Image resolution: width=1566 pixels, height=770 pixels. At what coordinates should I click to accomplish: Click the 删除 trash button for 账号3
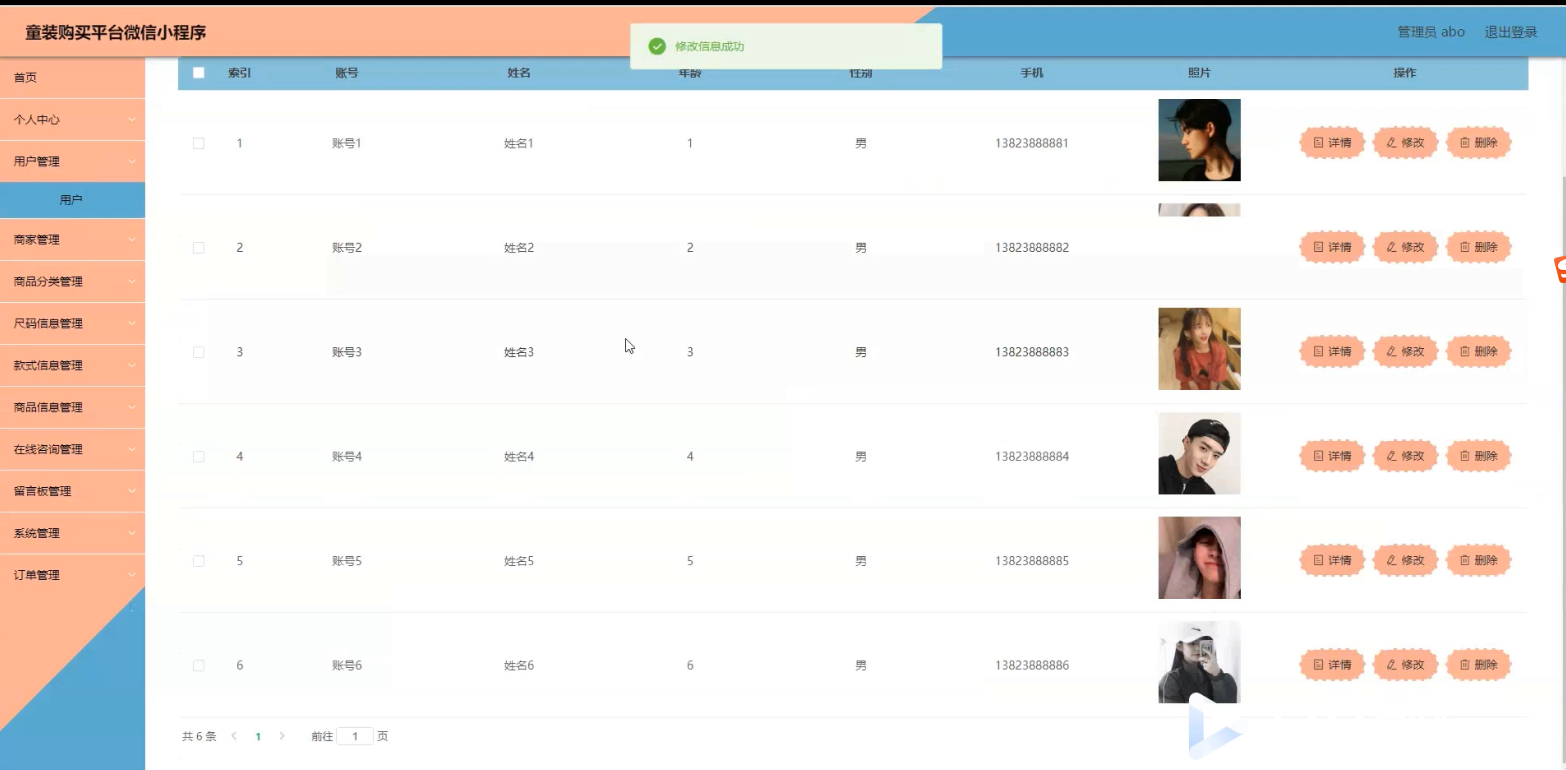[1478, 352]
